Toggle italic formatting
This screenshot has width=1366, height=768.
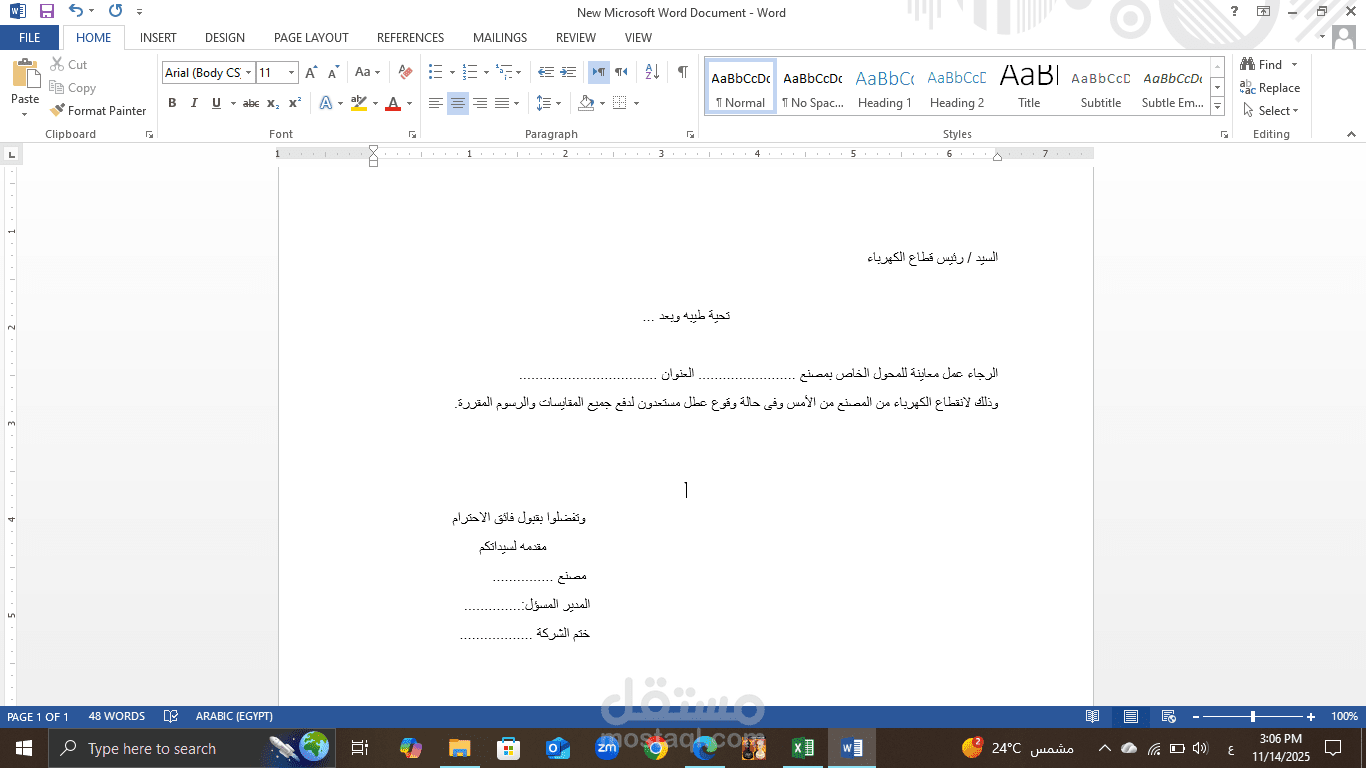pyautogui.click(x=194, y=103)
